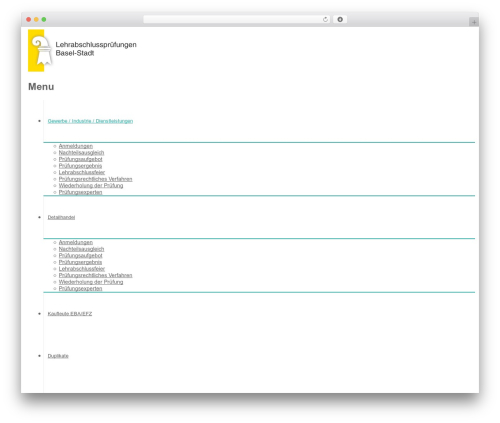
Task: Open Prüfungsexperten under Detailhandel section
Action: (x=80, y=289)
